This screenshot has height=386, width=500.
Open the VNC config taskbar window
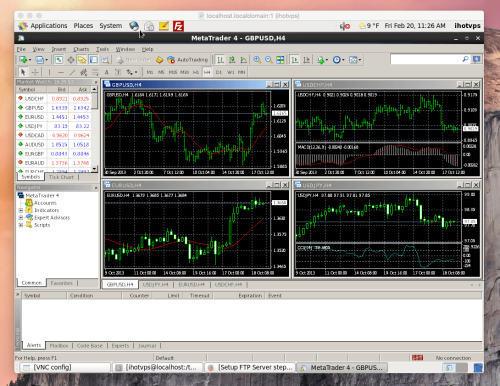[x=65, y=367]
